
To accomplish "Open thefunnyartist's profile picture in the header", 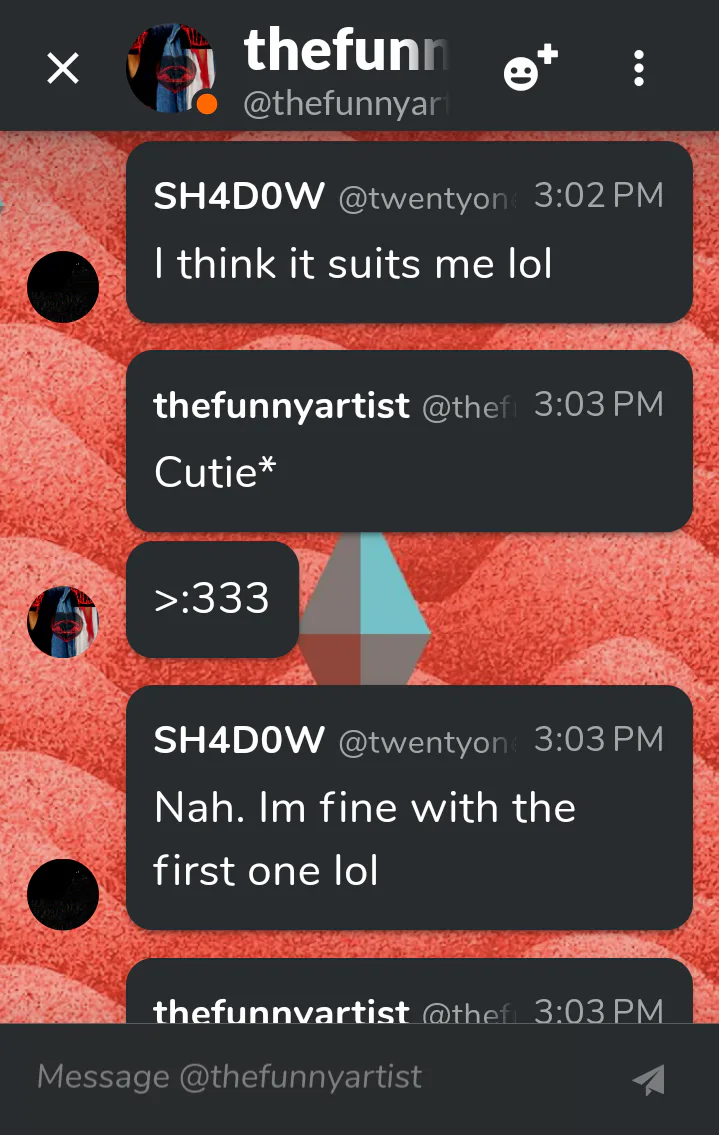I will pos(171,68).
